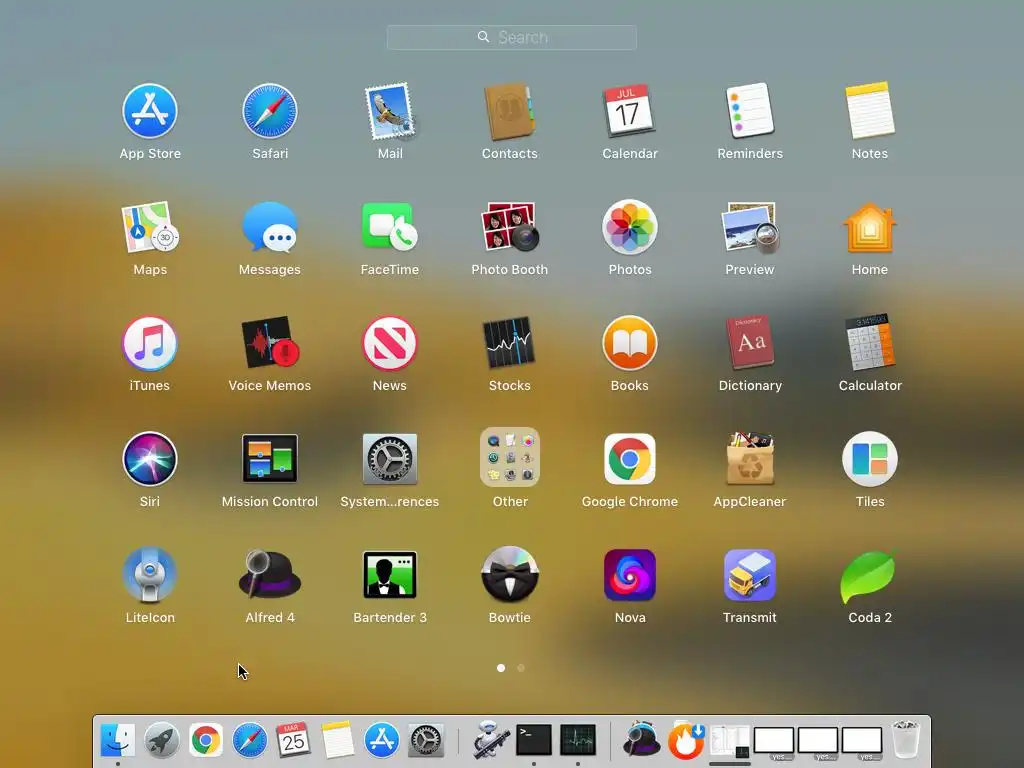The height and width of the screenshot is (768, 1024).
Task: Open the Contacts app
Action: click(x=509, y=111)
